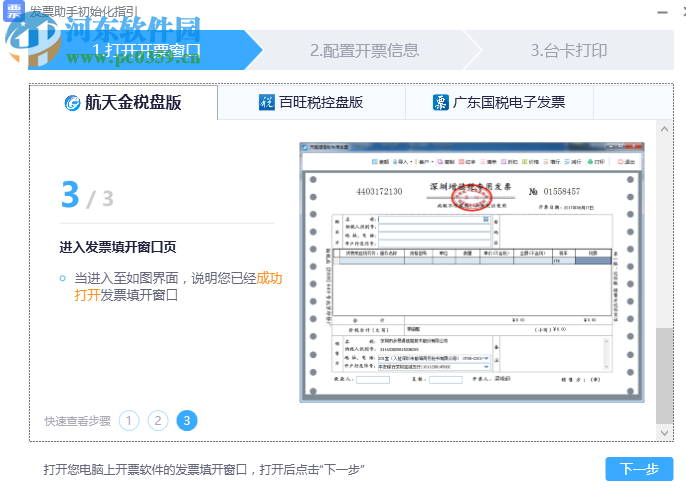Switch to the 百旺税控盘版 tab
The width and height of the screenshot is (686, 492).
(312, 103)
